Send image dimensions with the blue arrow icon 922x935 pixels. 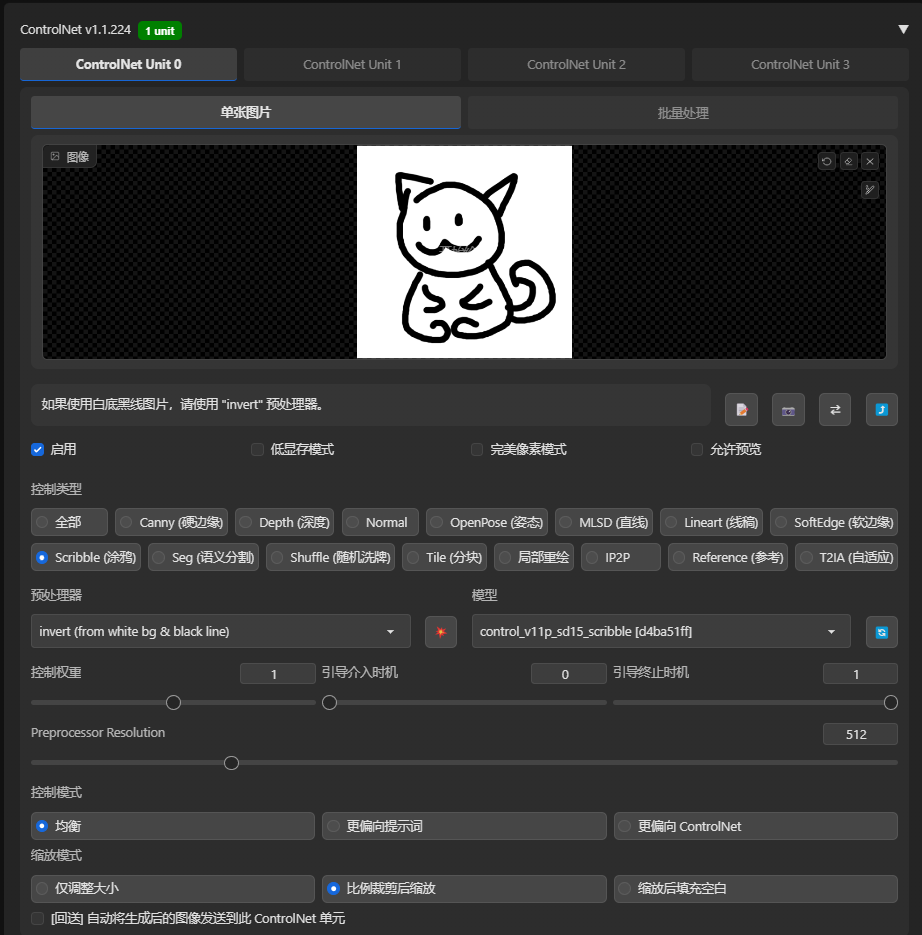pyautogui.click(x=881, y=409)
